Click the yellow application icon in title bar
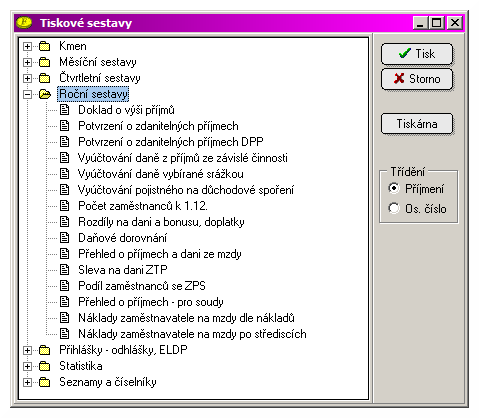This screenshot has height=418, width=479. click(x=24, y=23)
